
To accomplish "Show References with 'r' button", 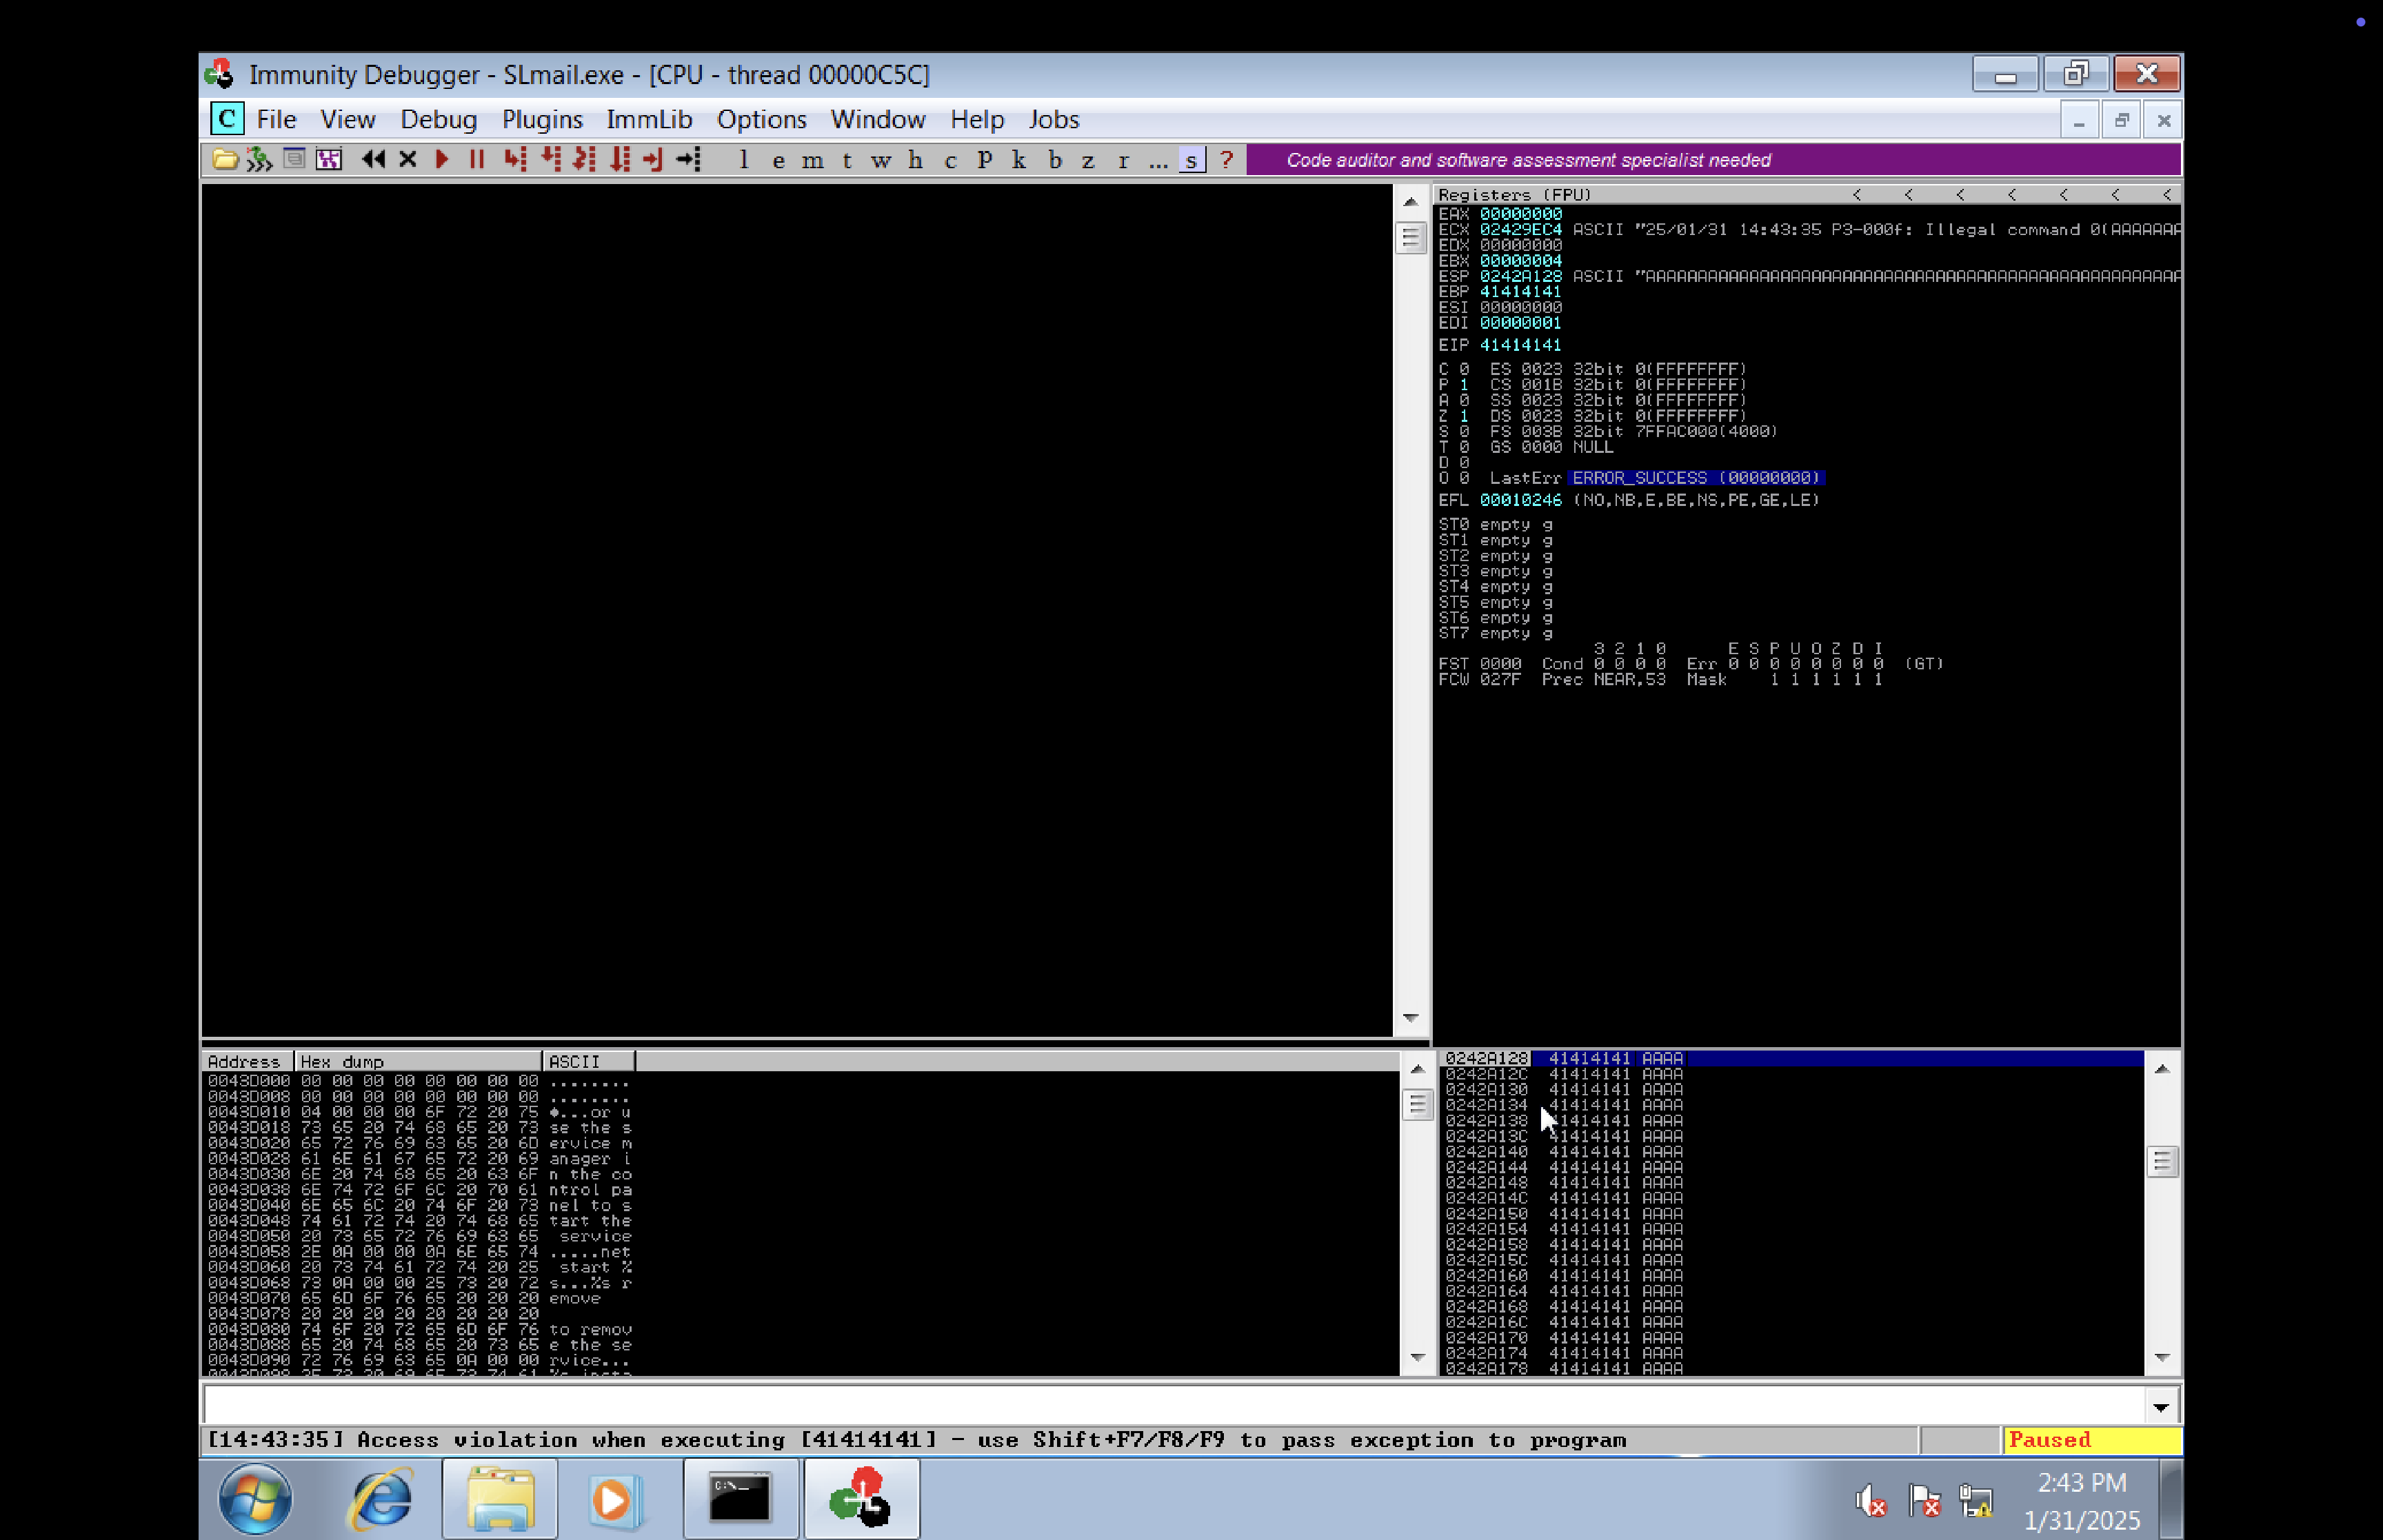I will tap(1123, 160).
